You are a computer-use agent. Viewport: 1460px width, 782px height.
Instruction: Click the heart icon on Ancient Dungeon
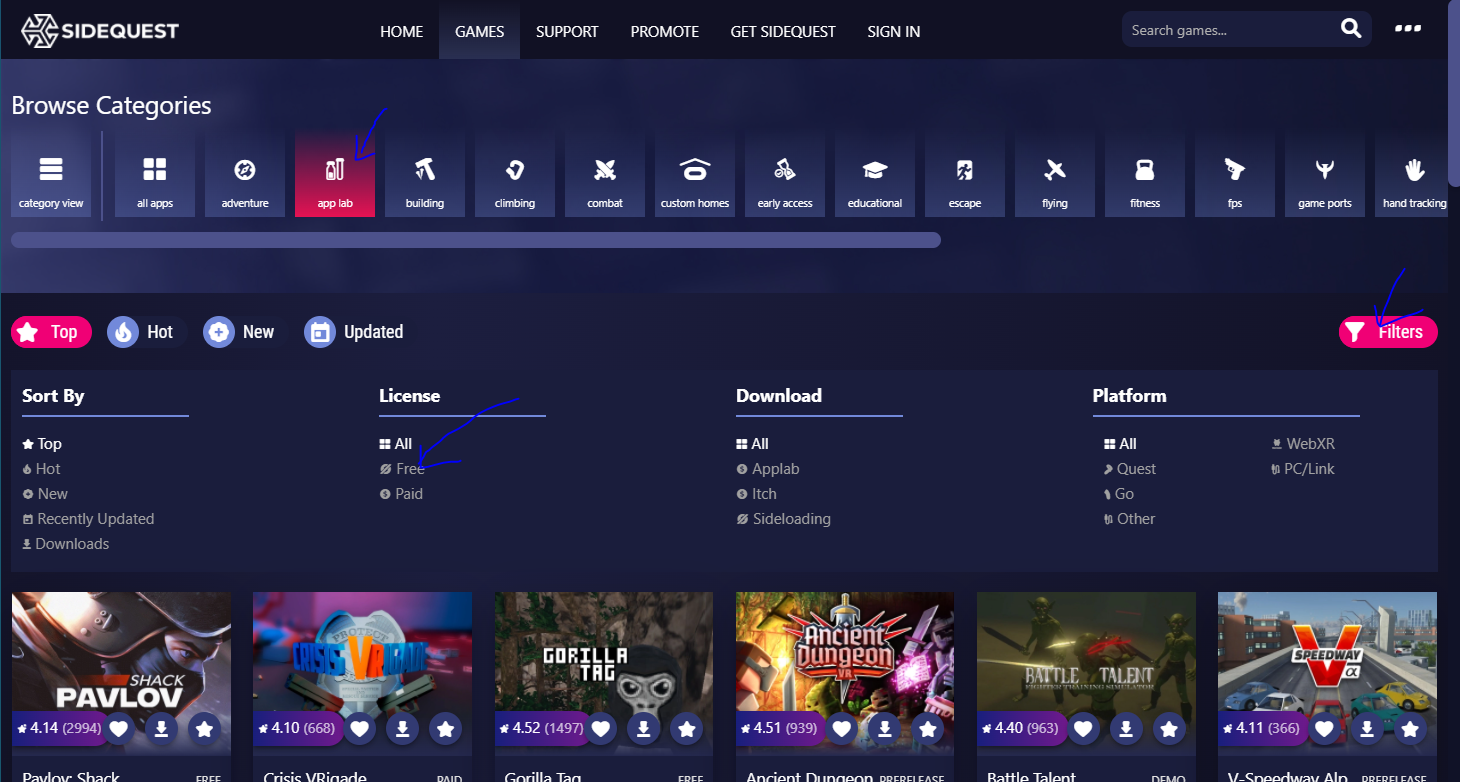tap(842, 729)
